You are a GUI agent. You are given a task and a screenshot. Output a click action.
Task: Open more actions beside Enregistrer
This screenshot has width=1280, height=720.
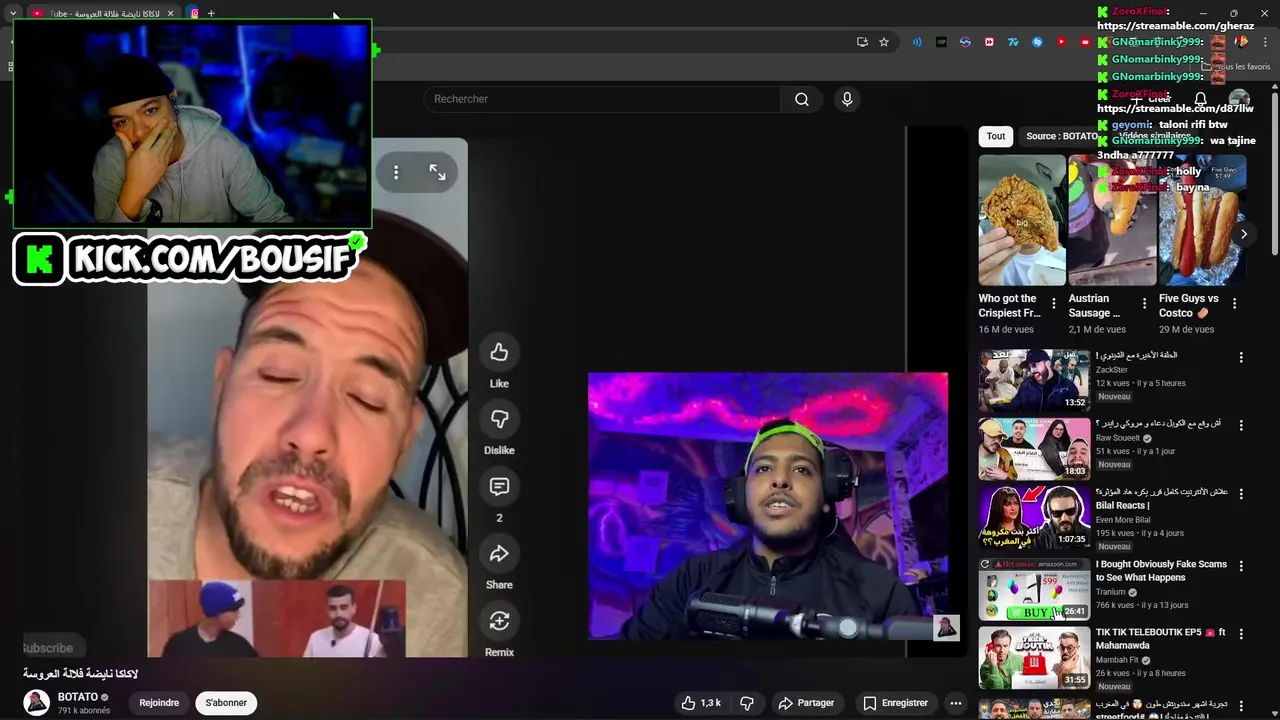coord(956,703)
